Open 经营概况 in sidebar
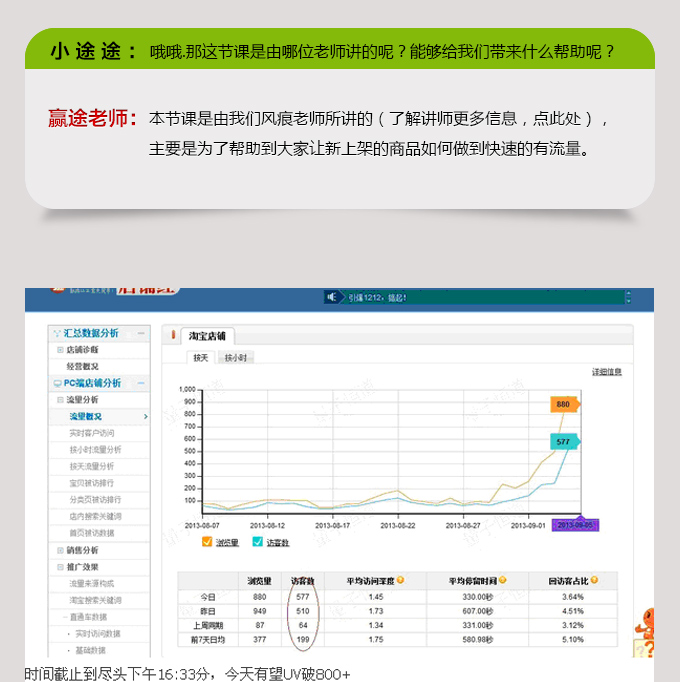Image resolution: width=680 pixels, height=682 pixels. [82, 367]
